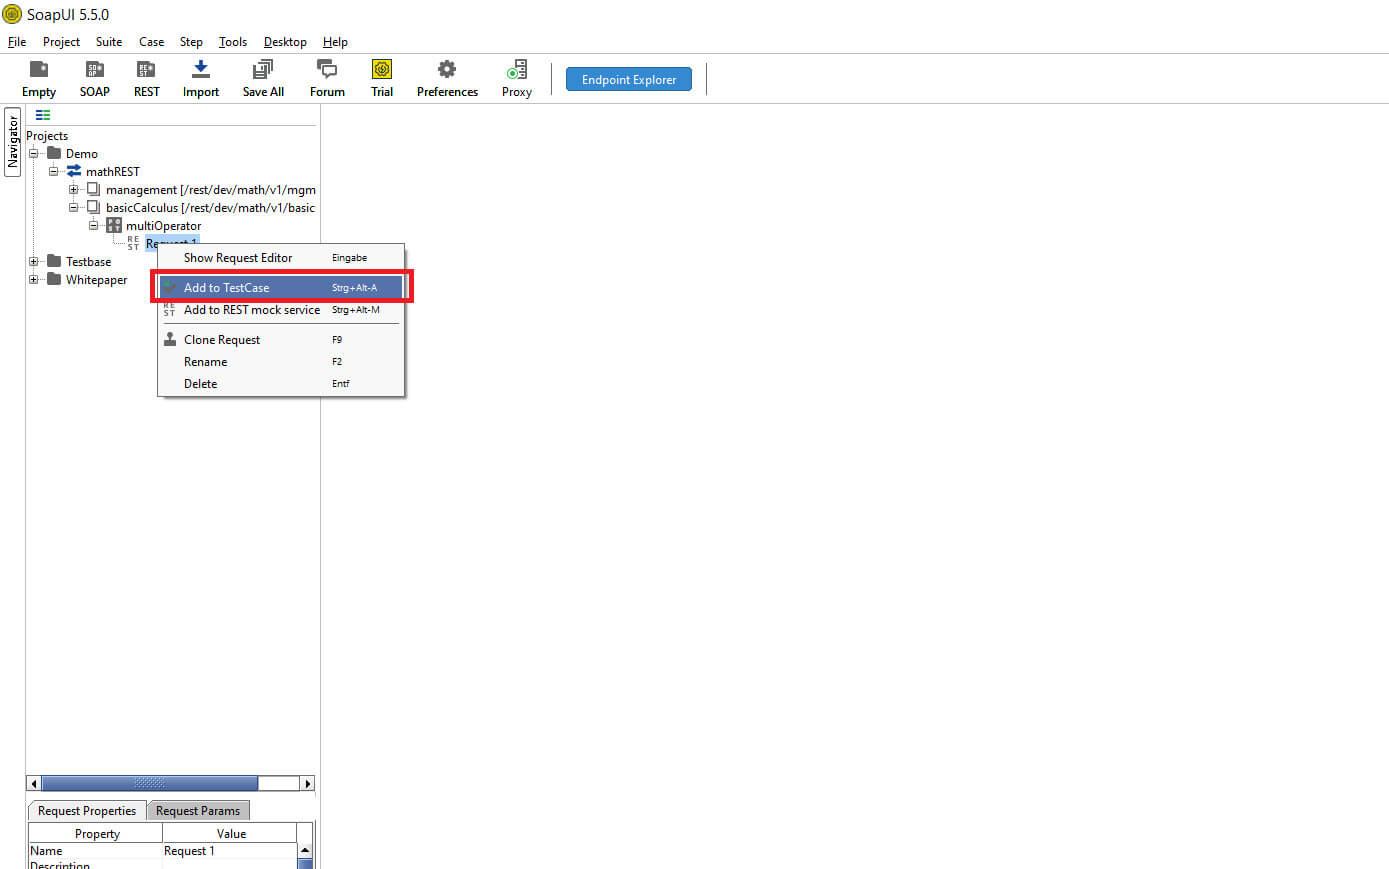Select the Testbase project label
Image resolution: width=1389 pixels, height=869 pixels.
[88, 261]
